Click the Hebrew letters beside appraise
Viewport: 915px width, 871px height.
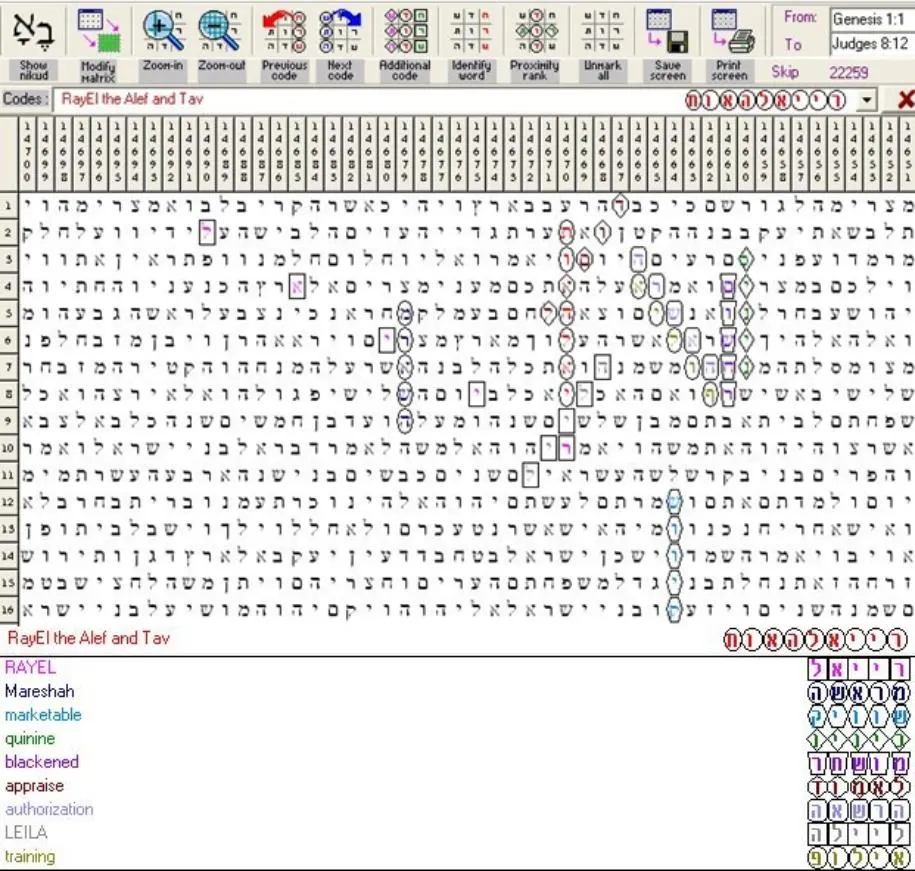tap(858, 787)
